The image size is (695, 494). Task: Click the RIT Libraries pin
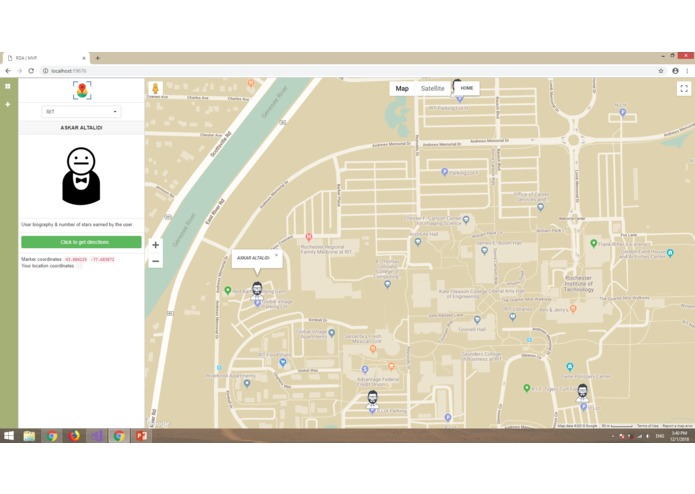(512, 316)
